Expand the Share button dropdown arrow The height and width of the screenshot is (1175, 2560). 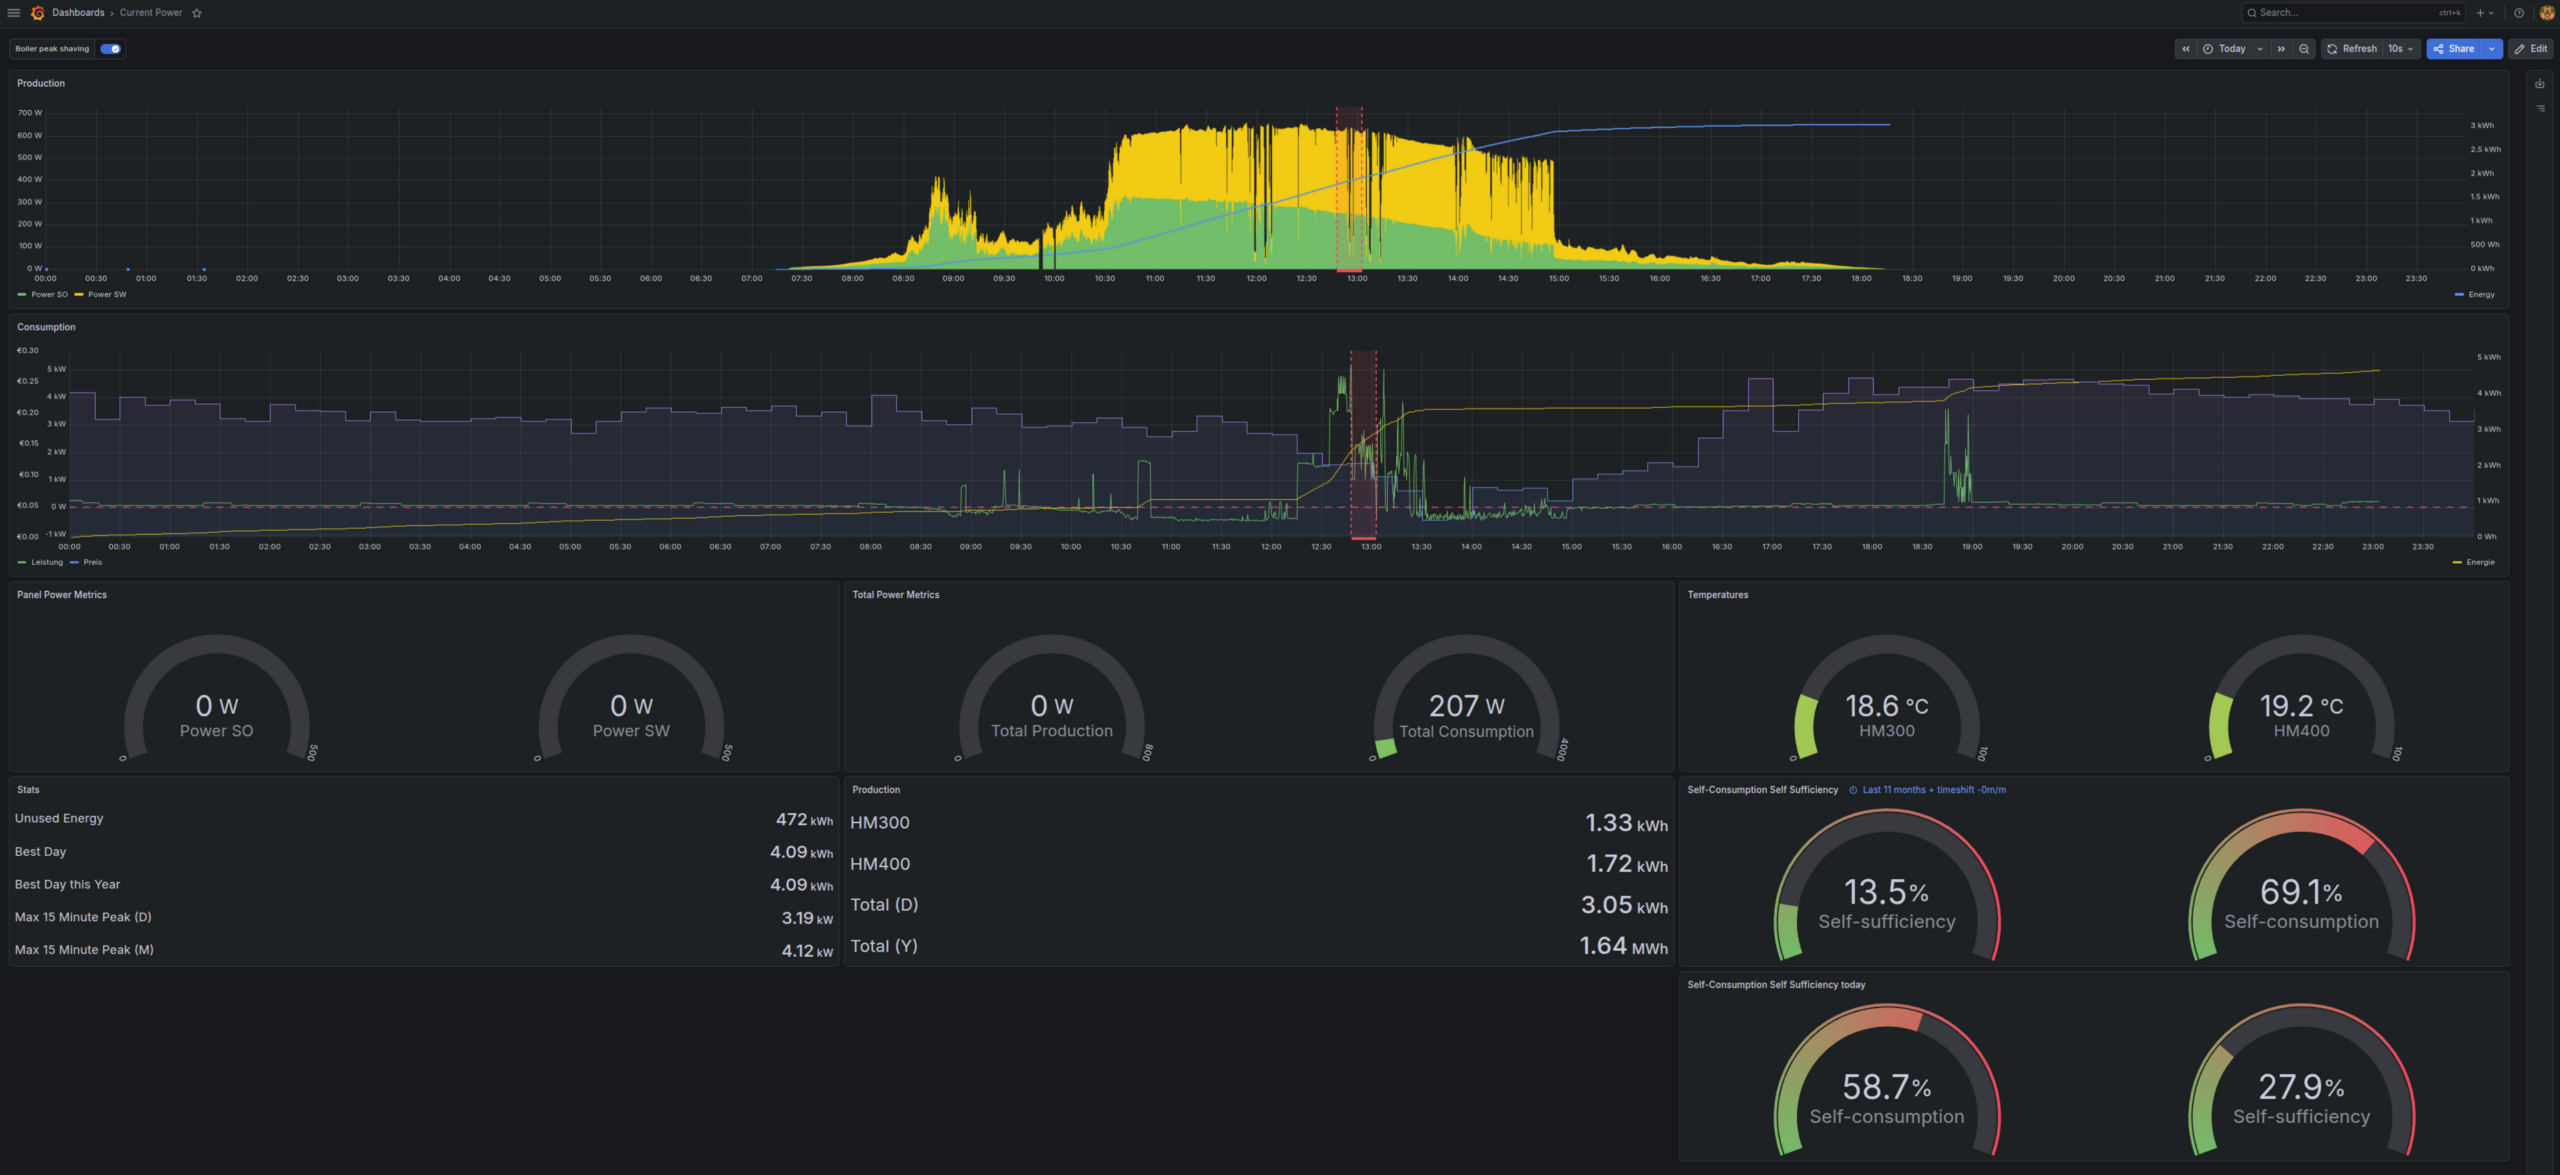[2492, 49]
